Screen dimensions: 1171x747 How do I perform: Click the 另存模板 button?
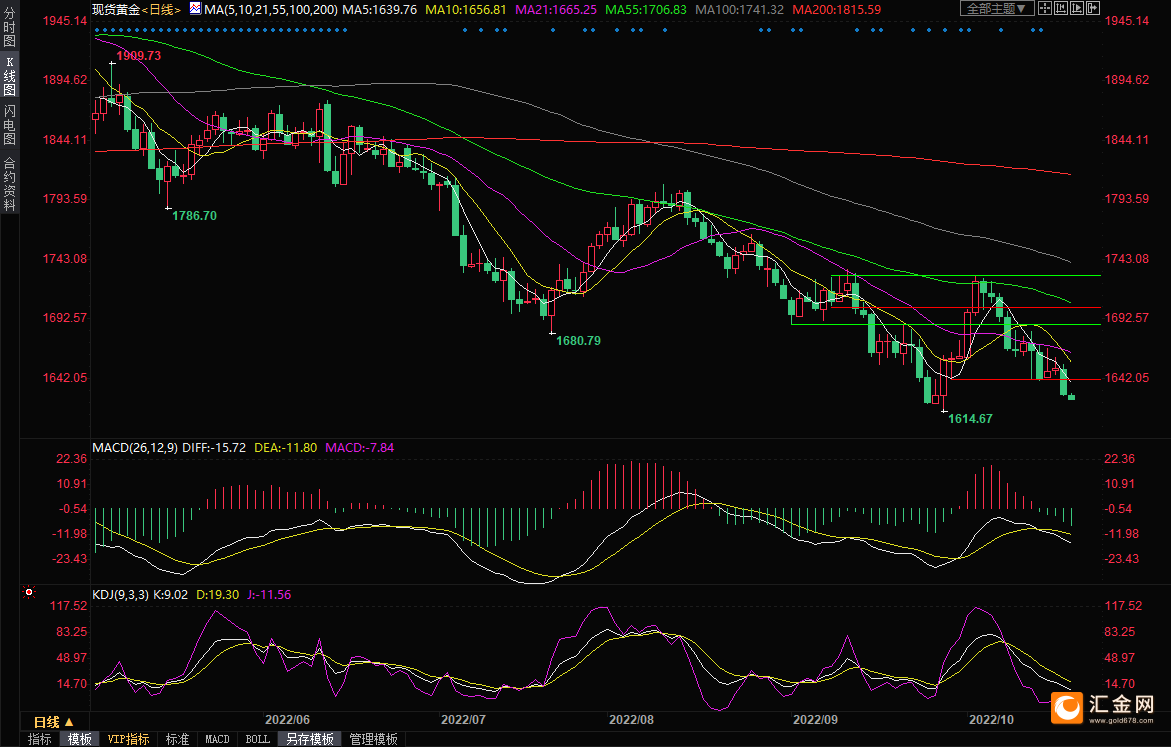click(x=310, y=739)
